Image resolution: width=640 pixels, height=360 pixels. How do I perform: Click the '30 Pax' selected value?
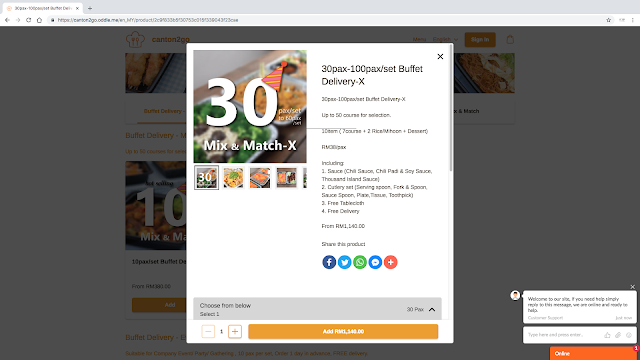[415, 309]
